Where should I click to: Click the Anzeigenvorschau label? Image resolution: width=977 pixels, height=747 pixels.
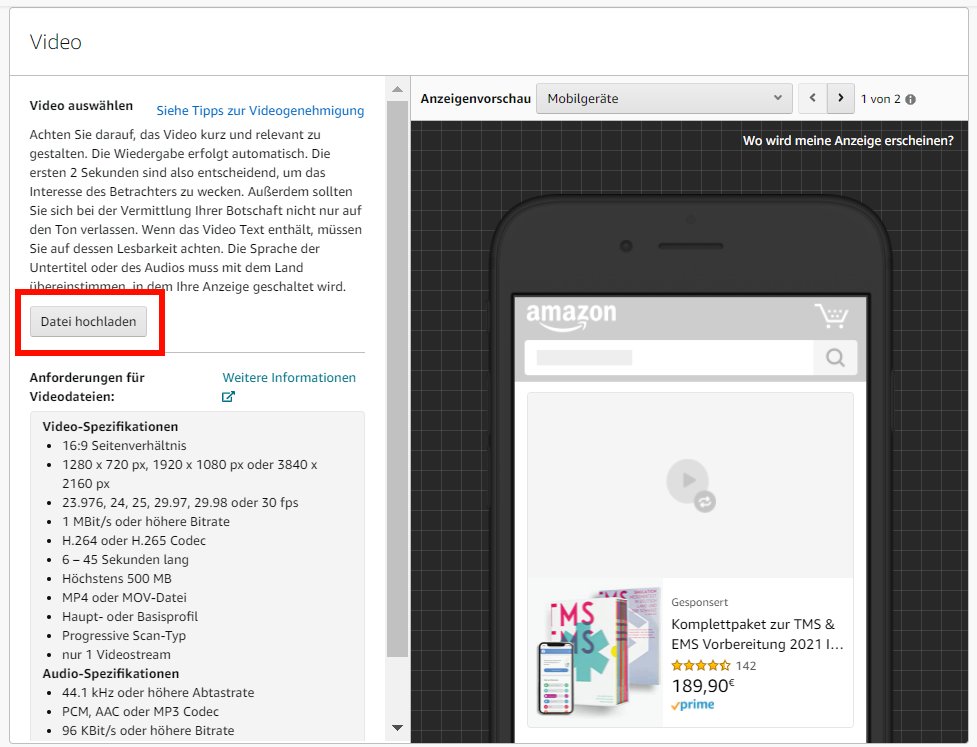[x=475, y=98]
